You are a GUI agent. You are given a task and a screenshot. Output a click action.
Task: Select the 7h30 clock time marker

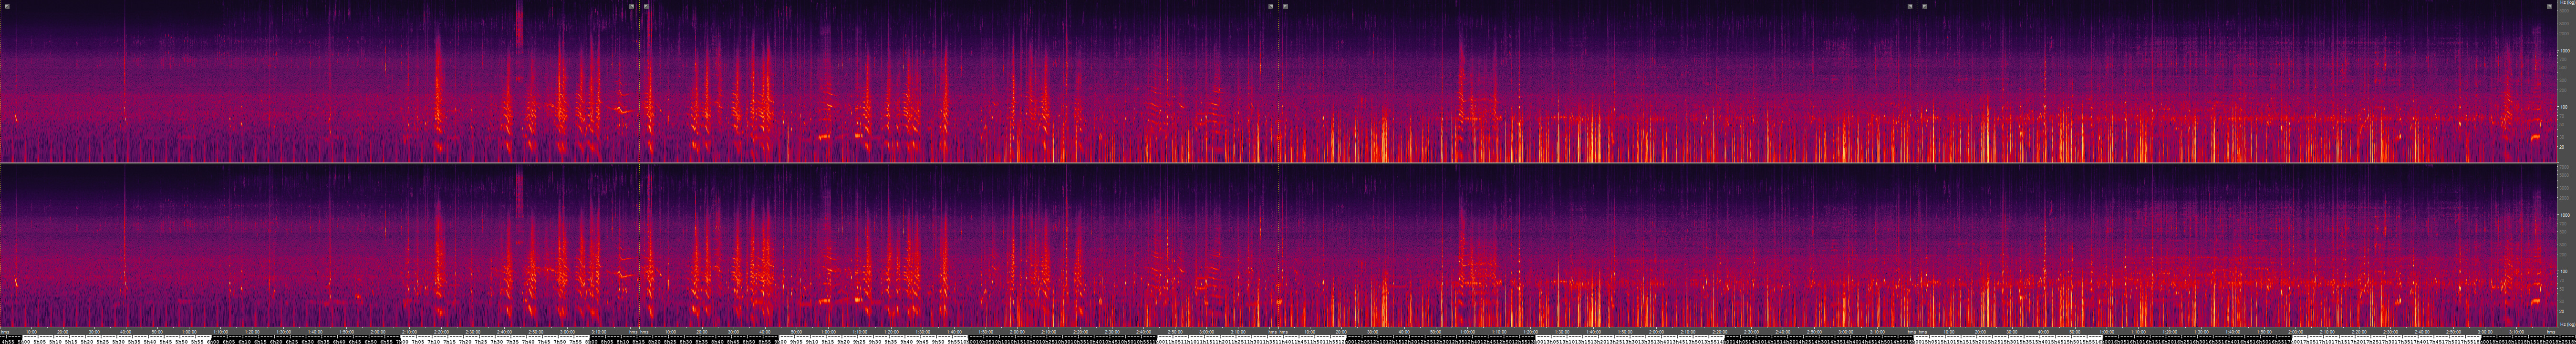coord(497,341)
